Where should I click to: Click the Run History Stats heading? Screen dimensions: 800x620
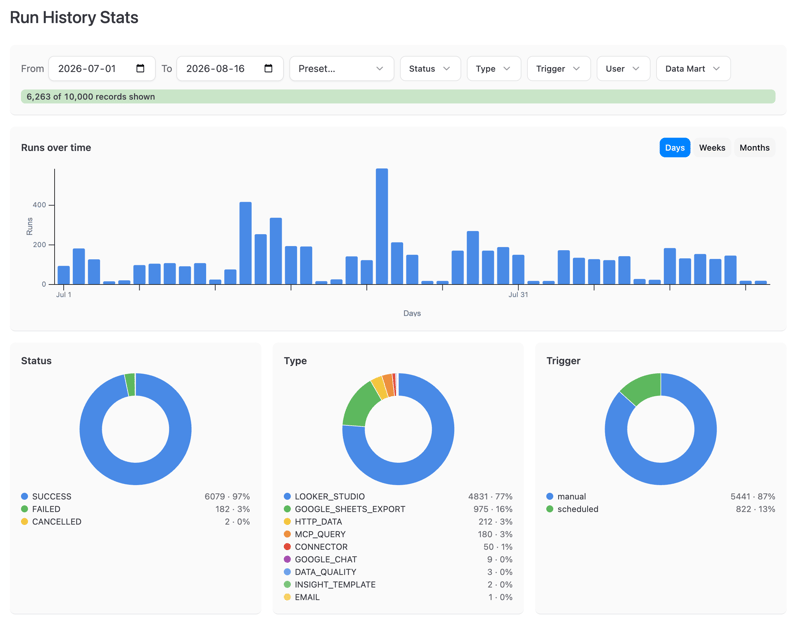[x=74, y=17]
